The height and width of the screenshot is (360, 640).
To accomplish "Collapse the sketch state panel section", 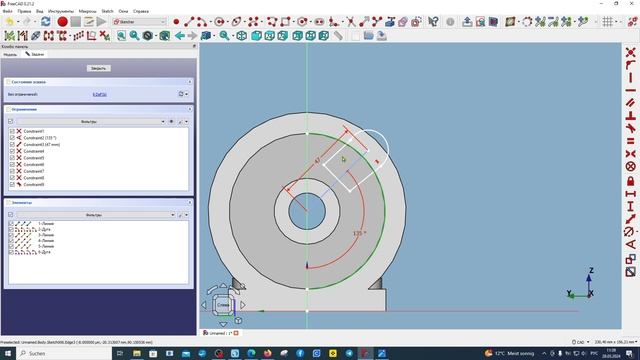I will [x=190, y=82].
